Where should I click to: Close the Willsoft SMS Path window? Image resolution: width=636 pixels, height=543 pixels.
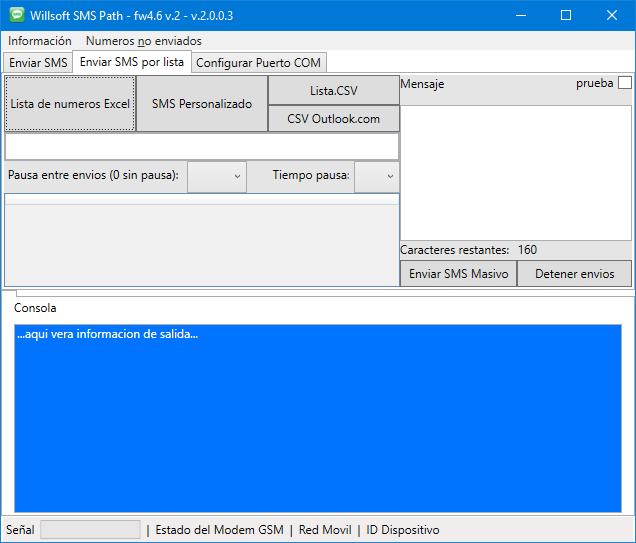(612, 15)
